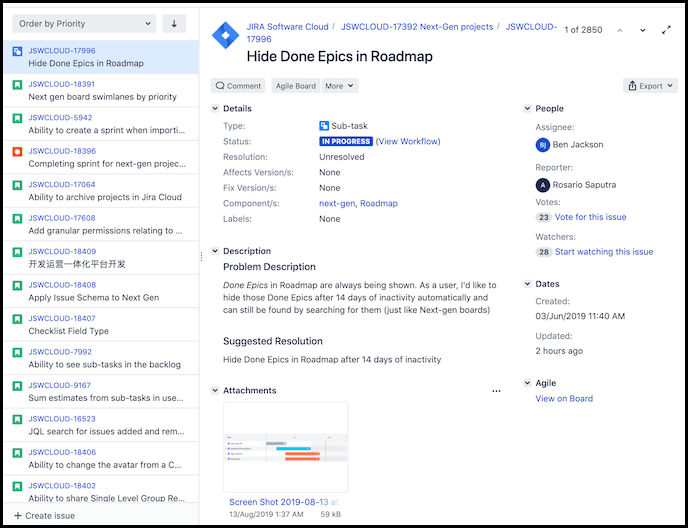
Task: Select 'Apply Issue Schema to Next Gen'
Action: point(93,298)
